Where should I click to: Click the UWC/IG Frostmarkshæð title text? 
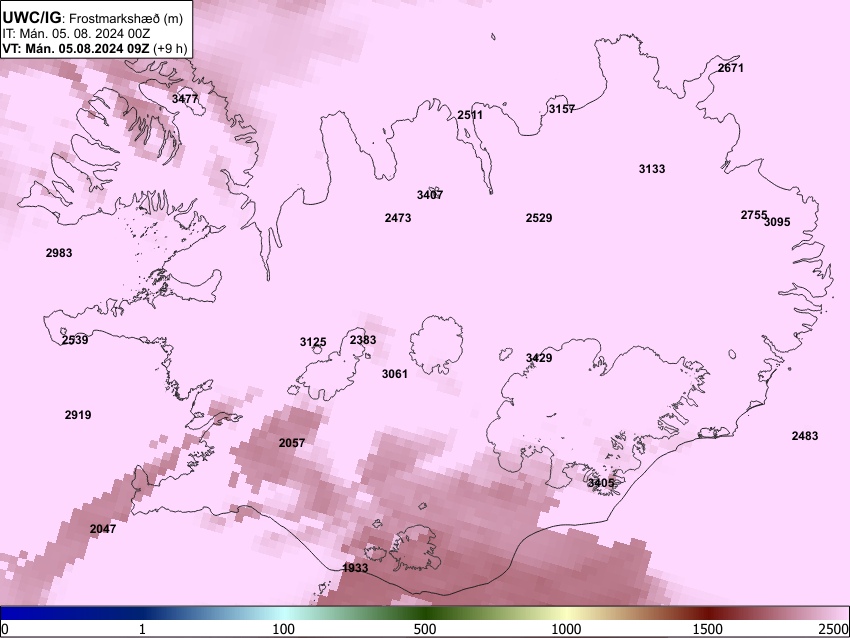coord(93,18)
